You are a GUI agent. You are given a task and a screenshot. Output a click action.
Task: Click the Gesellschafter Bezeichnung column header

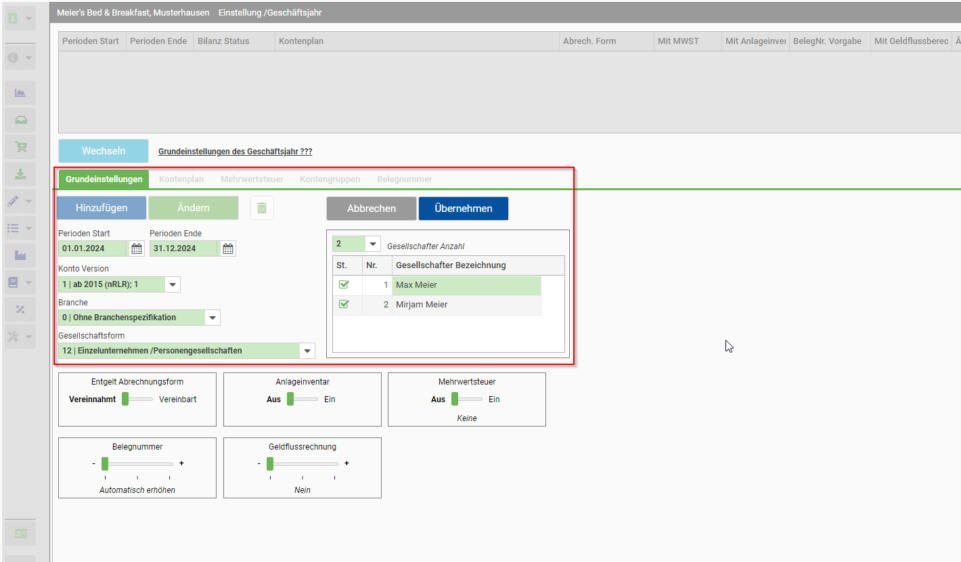coord(478,265)
